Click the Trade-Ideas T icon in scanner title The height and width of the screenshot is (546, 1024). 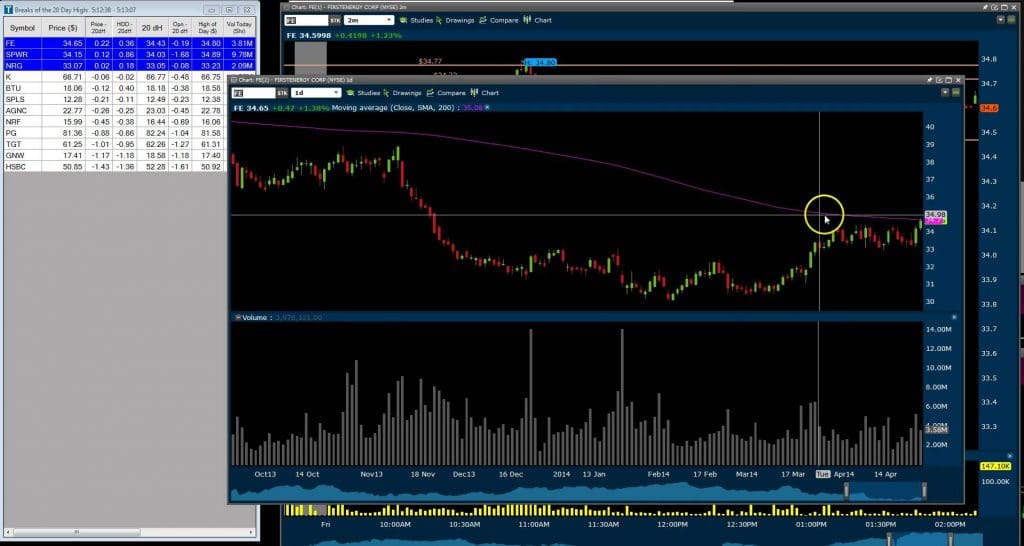8,10
